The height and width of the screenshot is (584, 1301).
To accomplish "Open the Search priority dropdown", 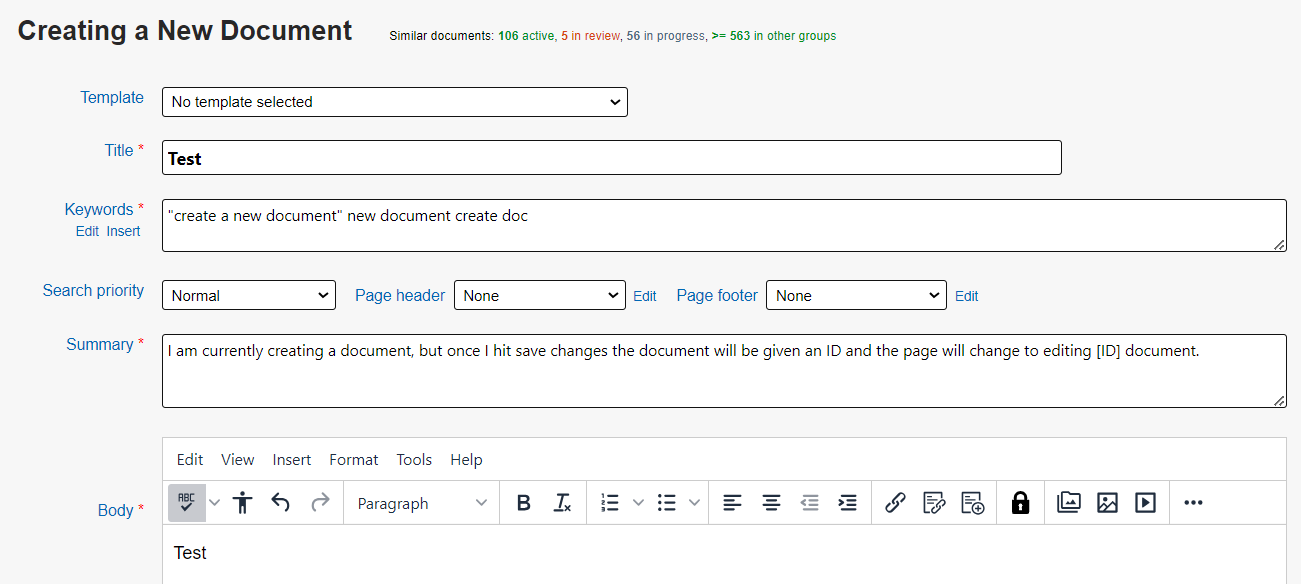I will 249,295.
